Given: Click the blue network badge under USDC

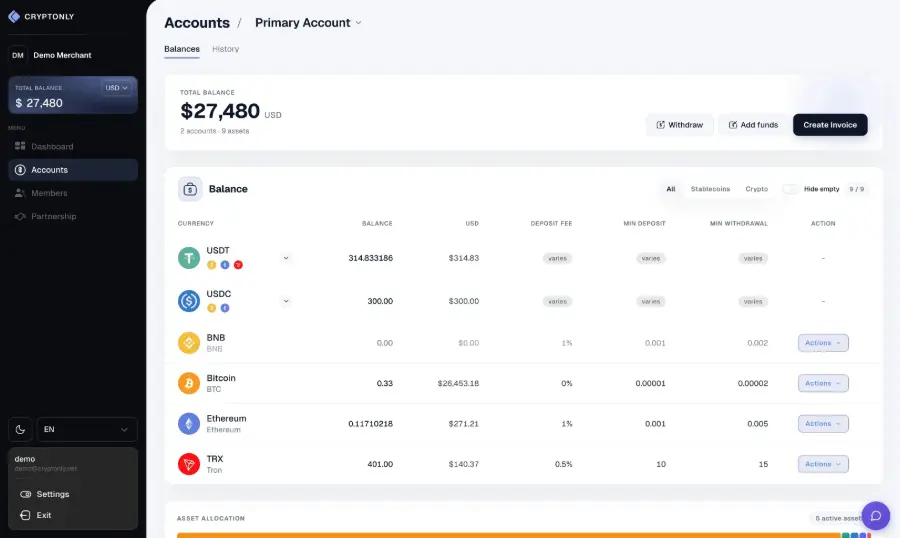Looking at the screenshot, I should [225, 308].
